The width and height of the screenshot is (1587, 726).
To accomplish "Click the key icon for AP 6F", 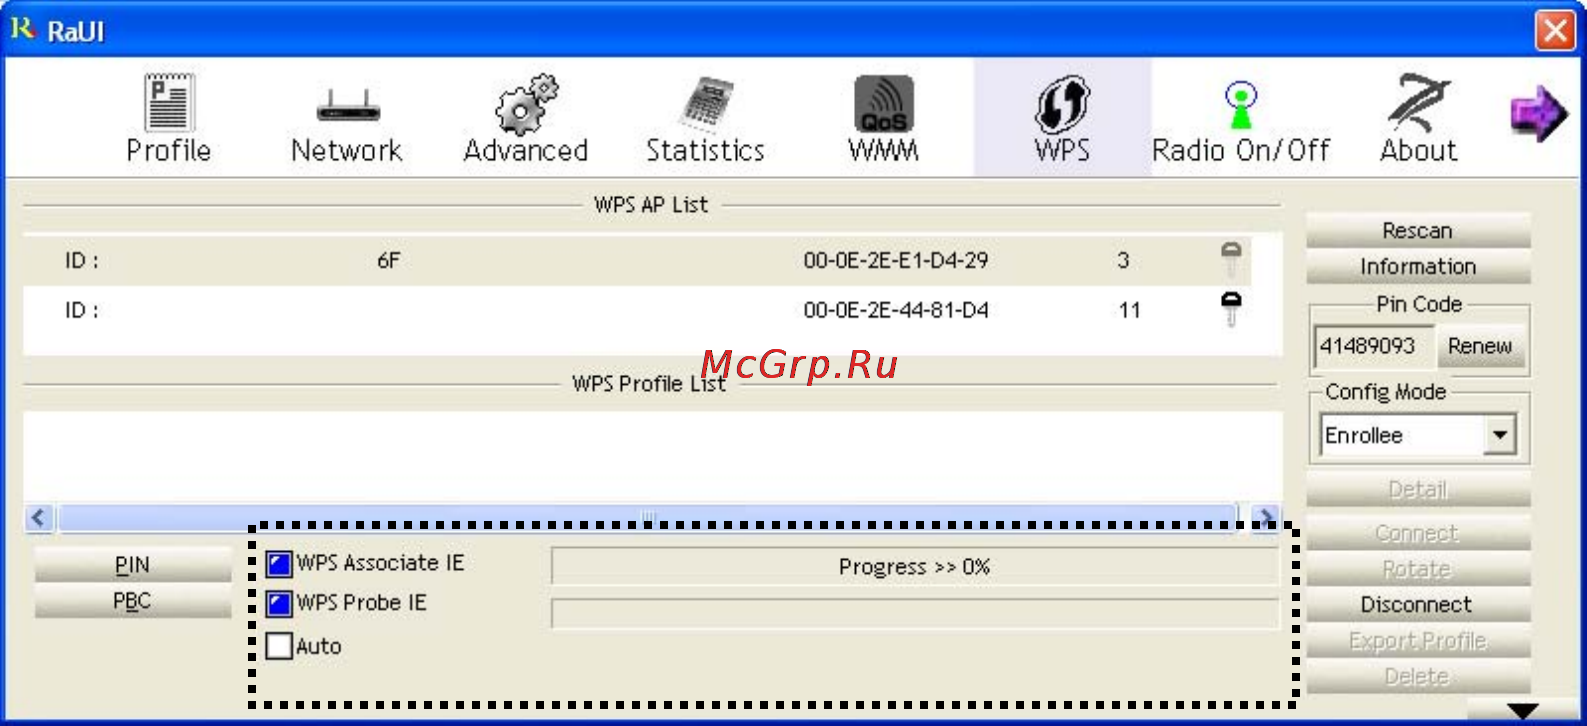I will coord(1231,260).
